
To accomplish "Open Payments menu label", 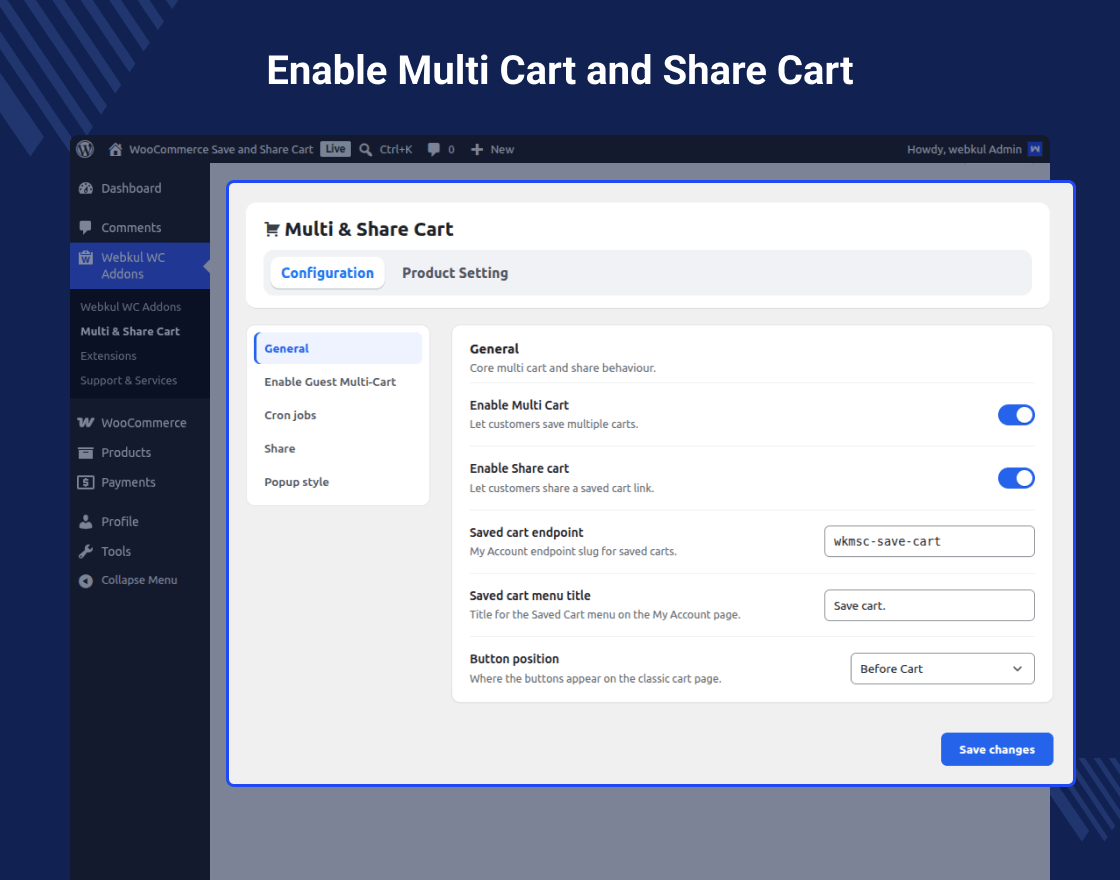I will pos(129,482).
